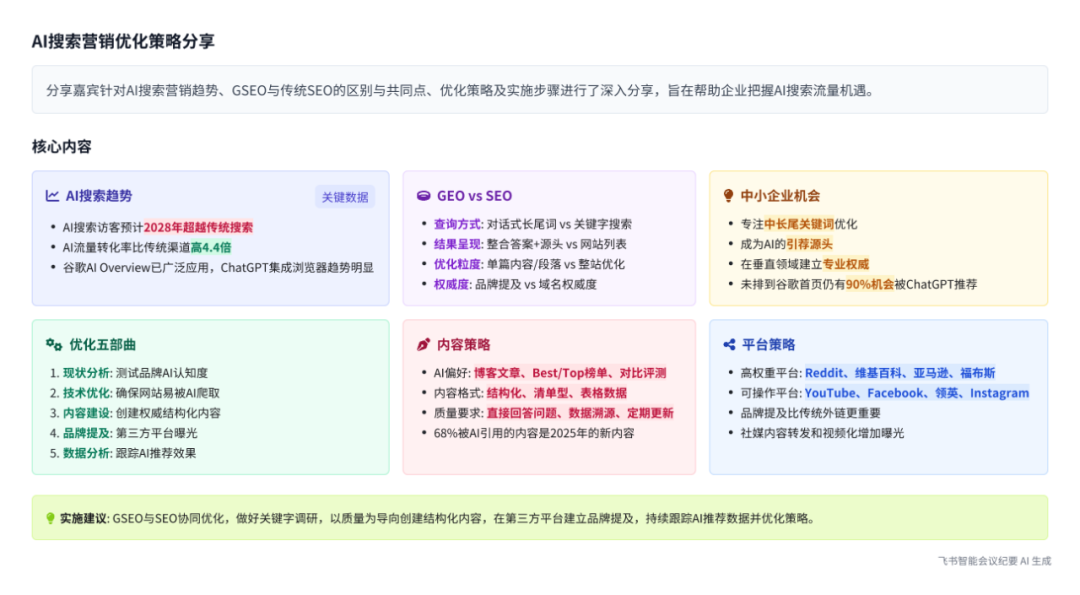Click highlighted text 博客文章、Best/Top榜单、对比评测
This screenshot has width=1080, height=595.
tap(570, 373)
